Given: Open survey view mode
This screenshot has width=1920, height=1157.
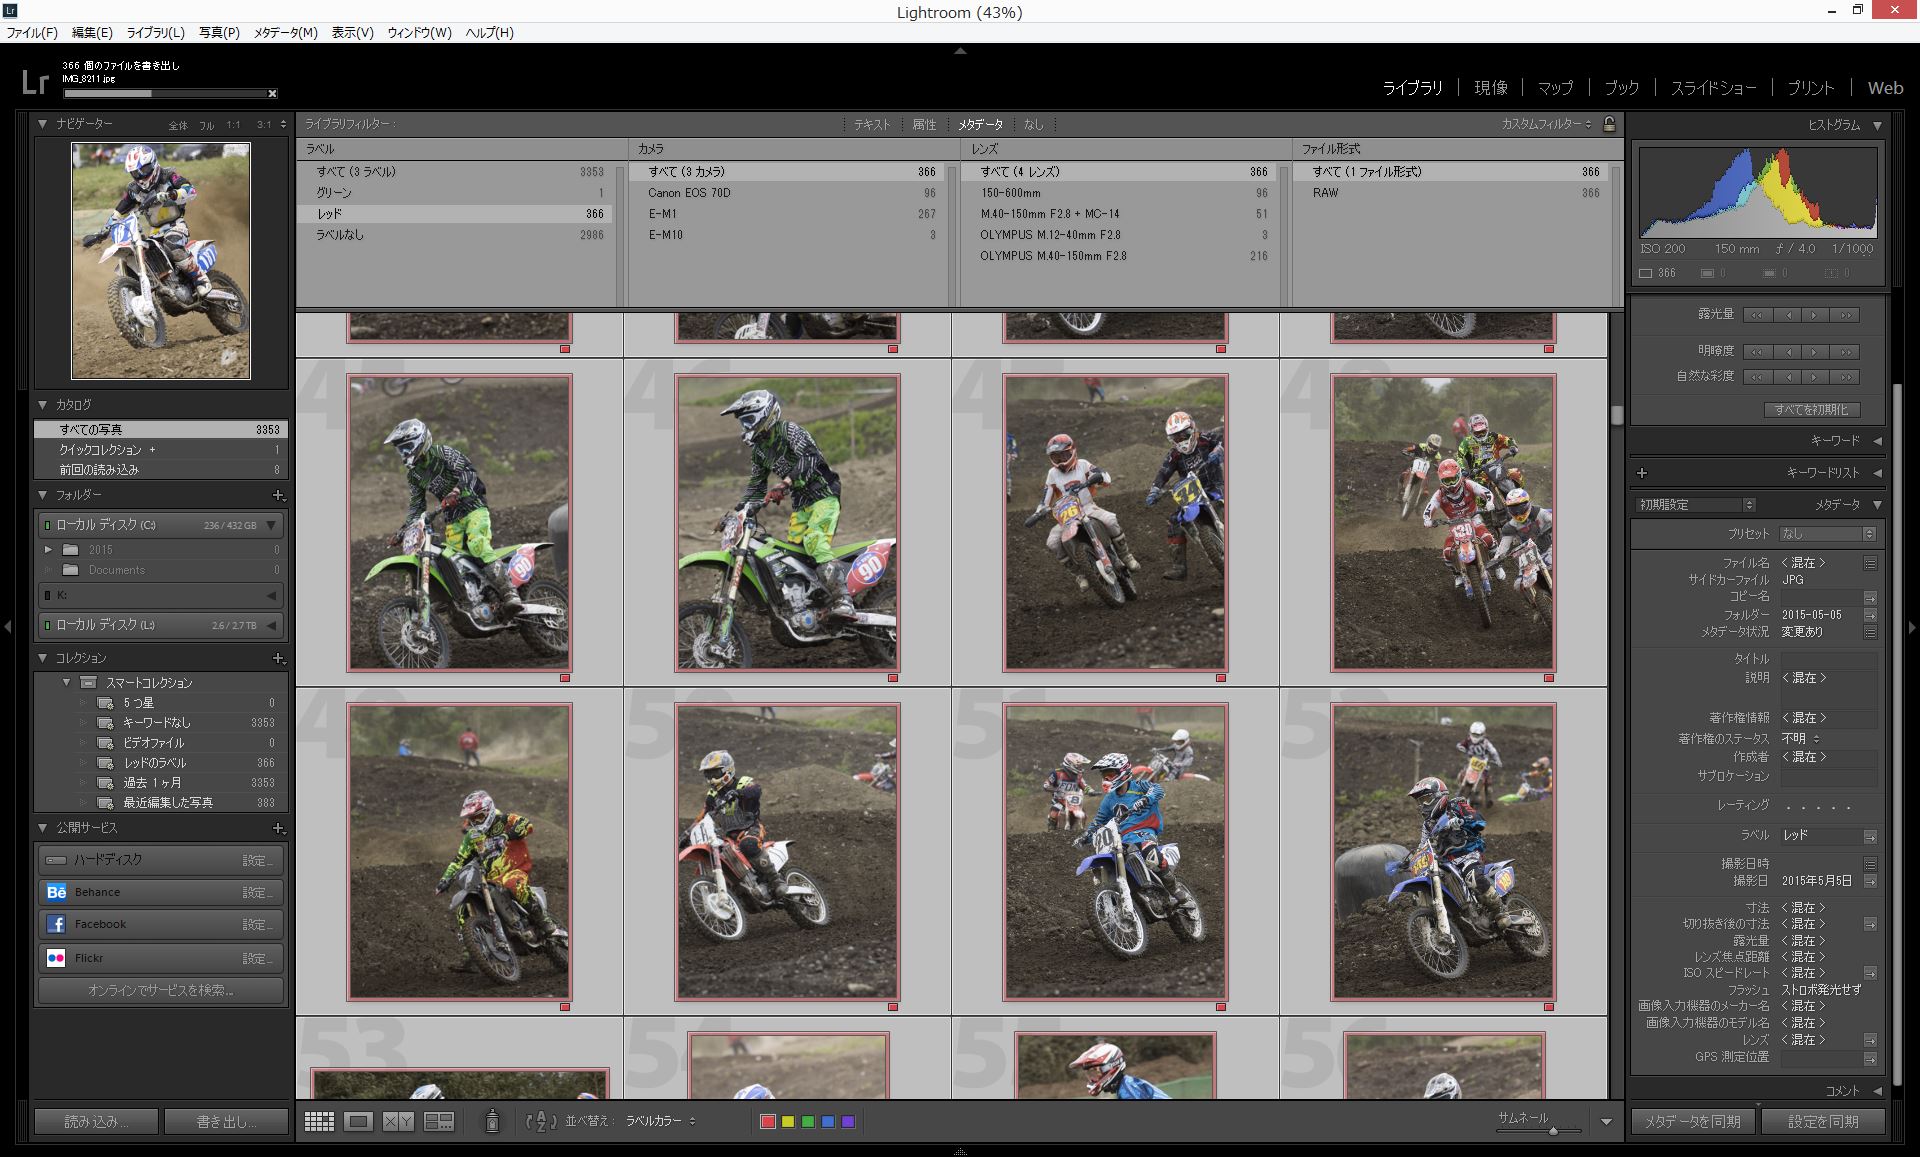Looking at the screenshot, I should click(x=439, y=1121).
